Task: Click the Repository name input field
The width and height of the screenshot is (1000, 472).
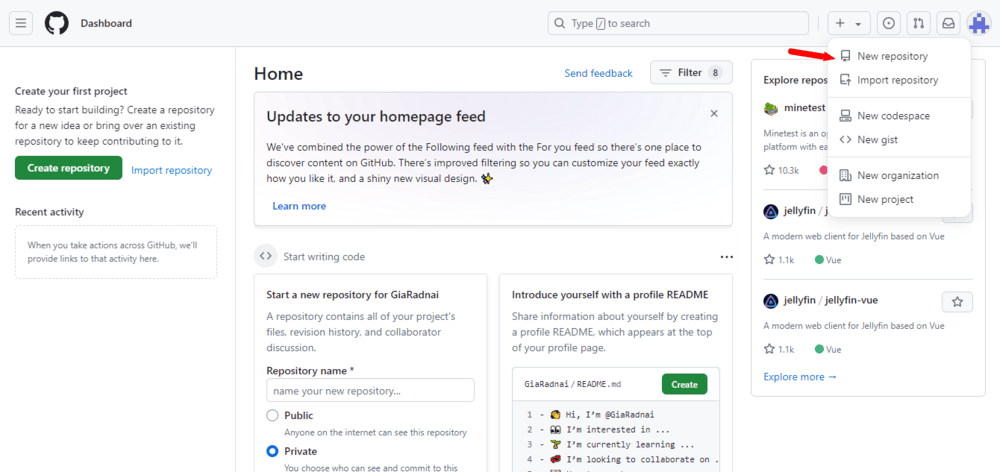Action: [x=370, y=390]
